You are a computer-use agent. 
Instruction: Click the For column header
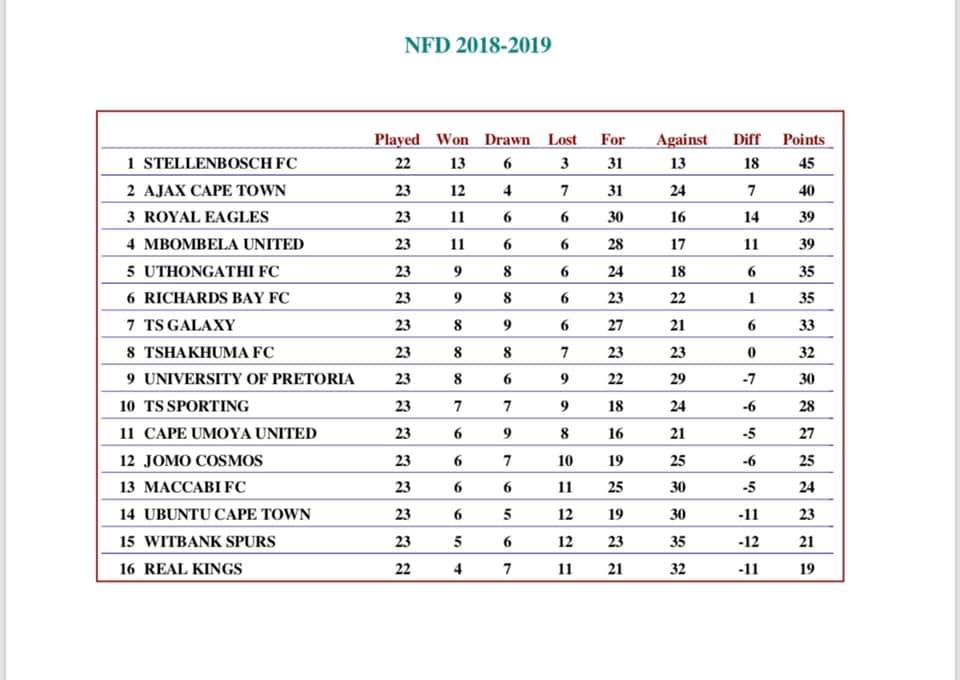(612, 140)
